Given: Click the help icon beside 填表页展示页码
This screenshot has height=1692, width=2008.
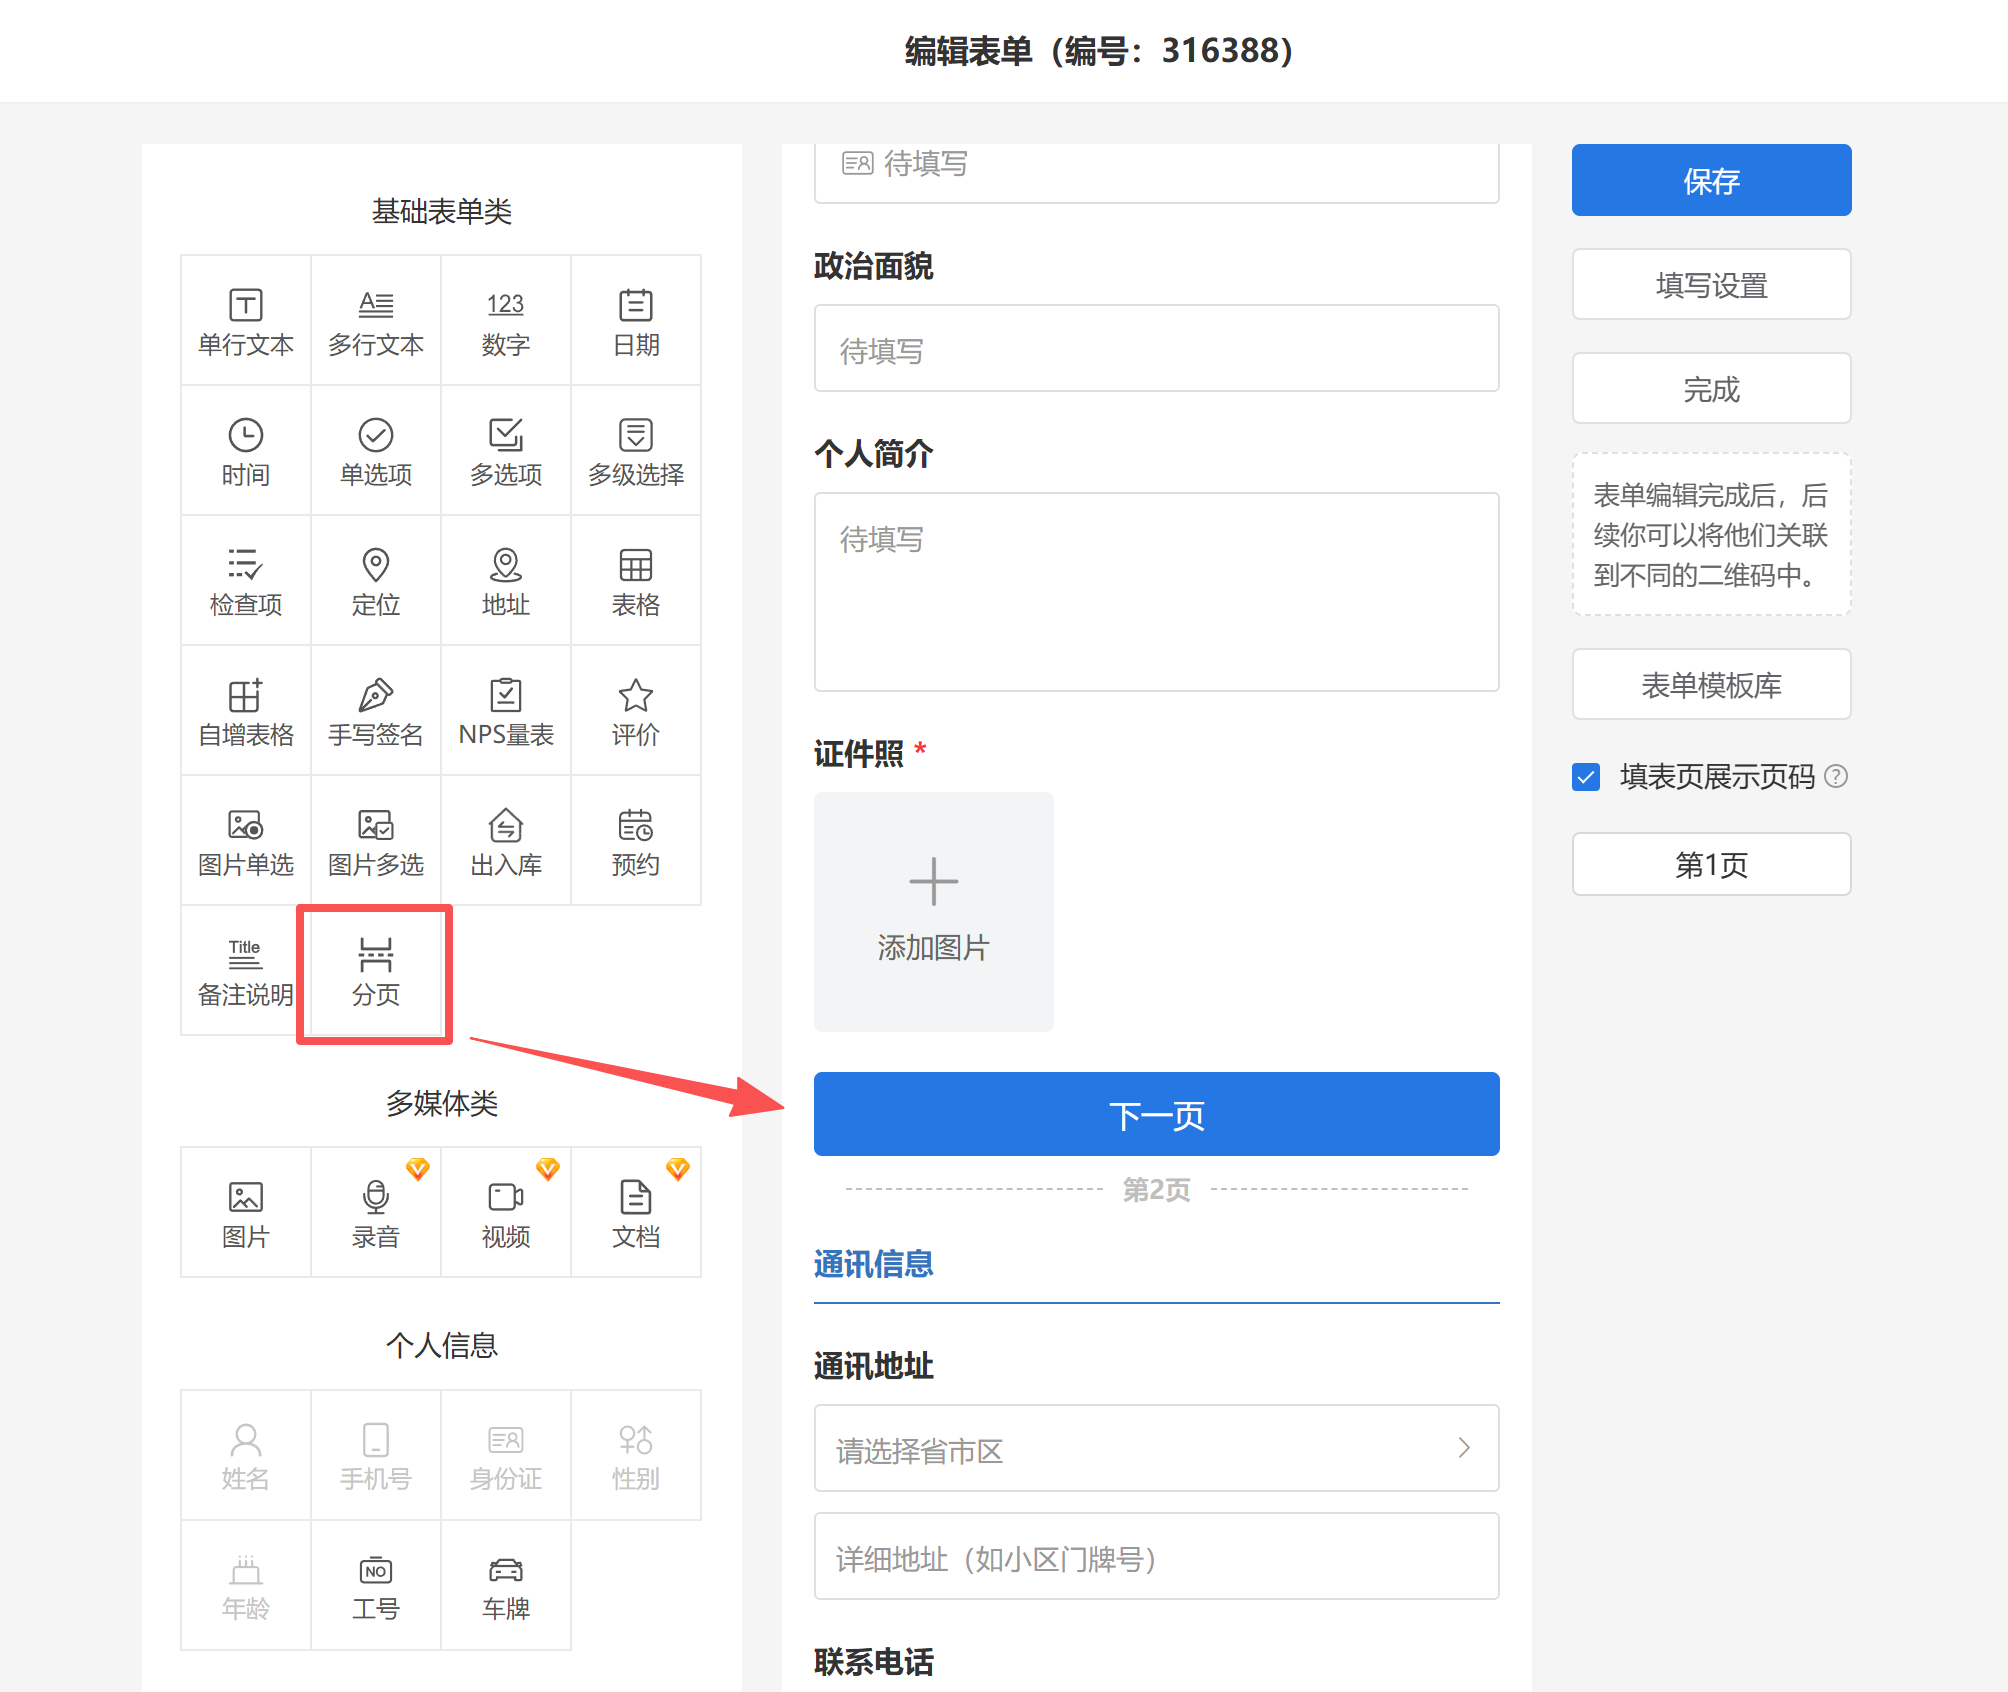Looking at the screenshot, I should point(1836,776).
